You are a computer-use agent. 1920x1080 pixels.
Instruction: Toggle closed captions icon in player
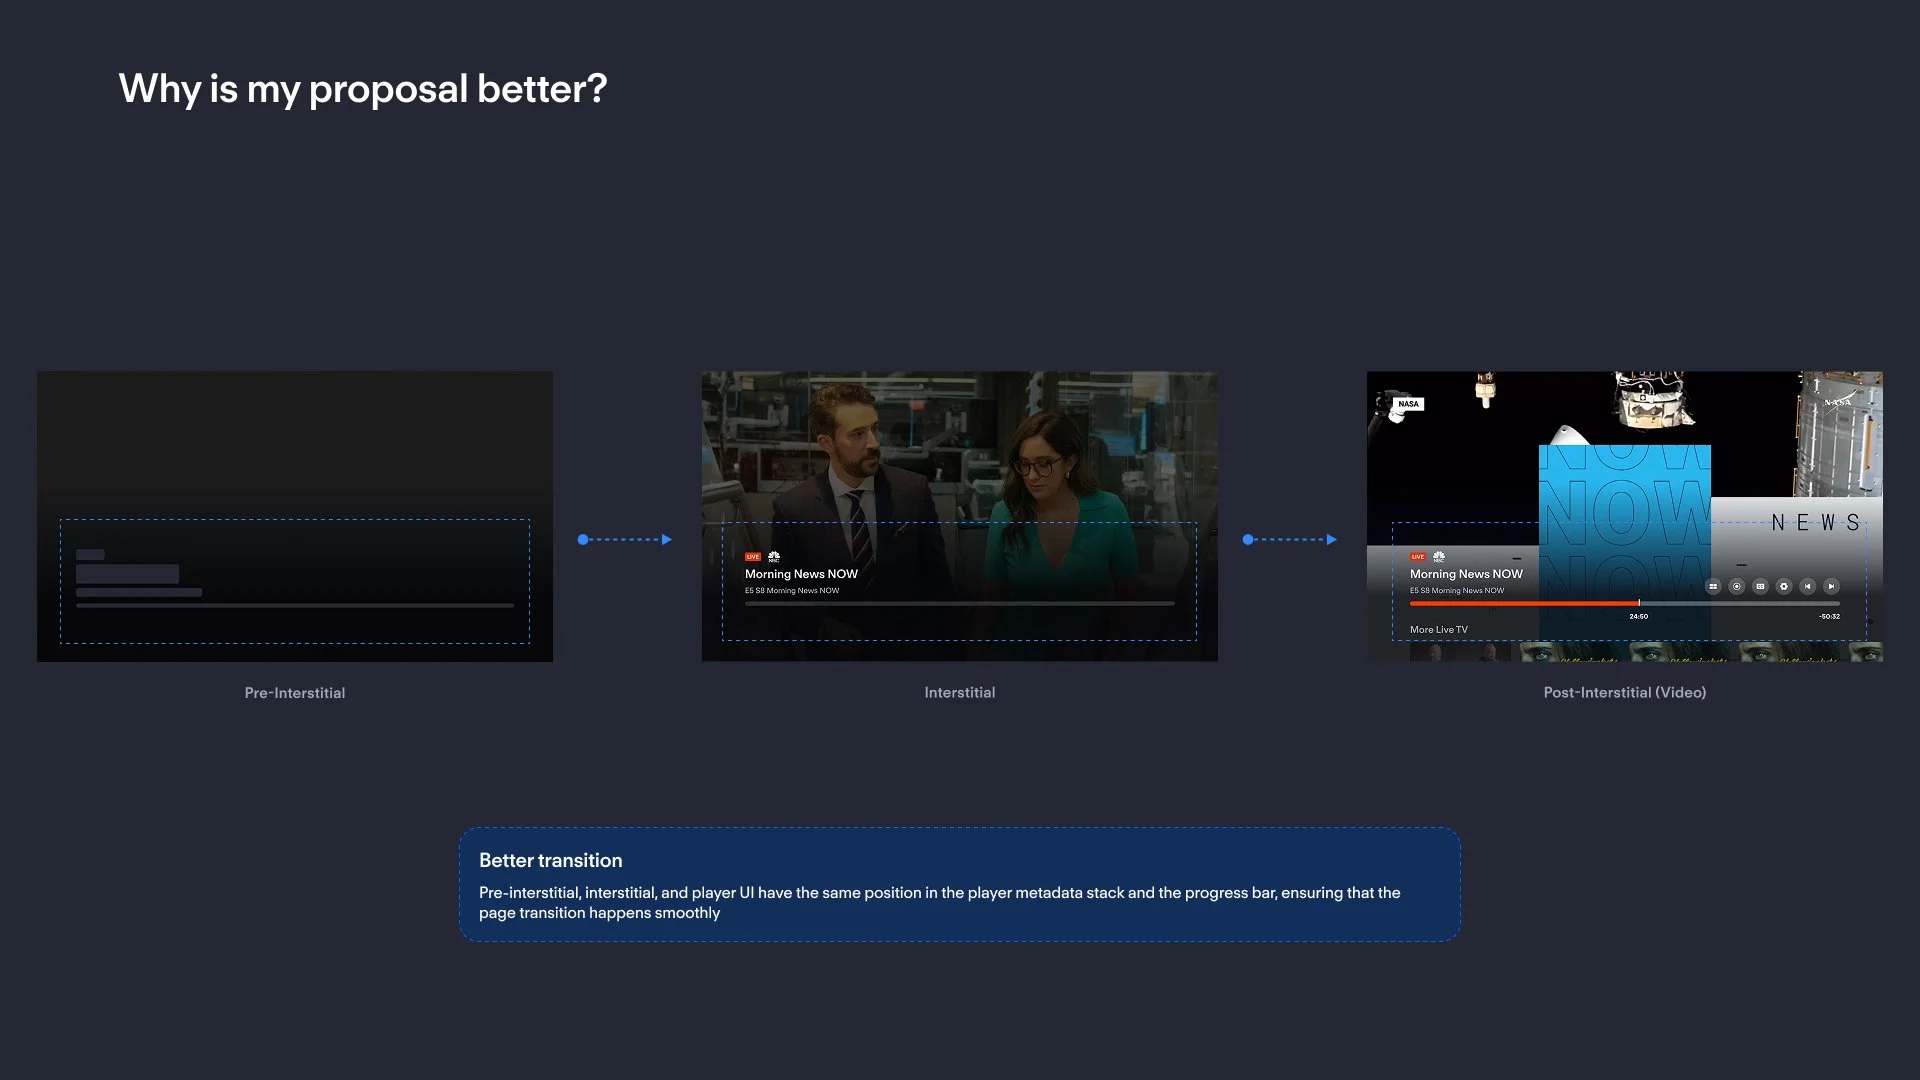[1760, 587]
